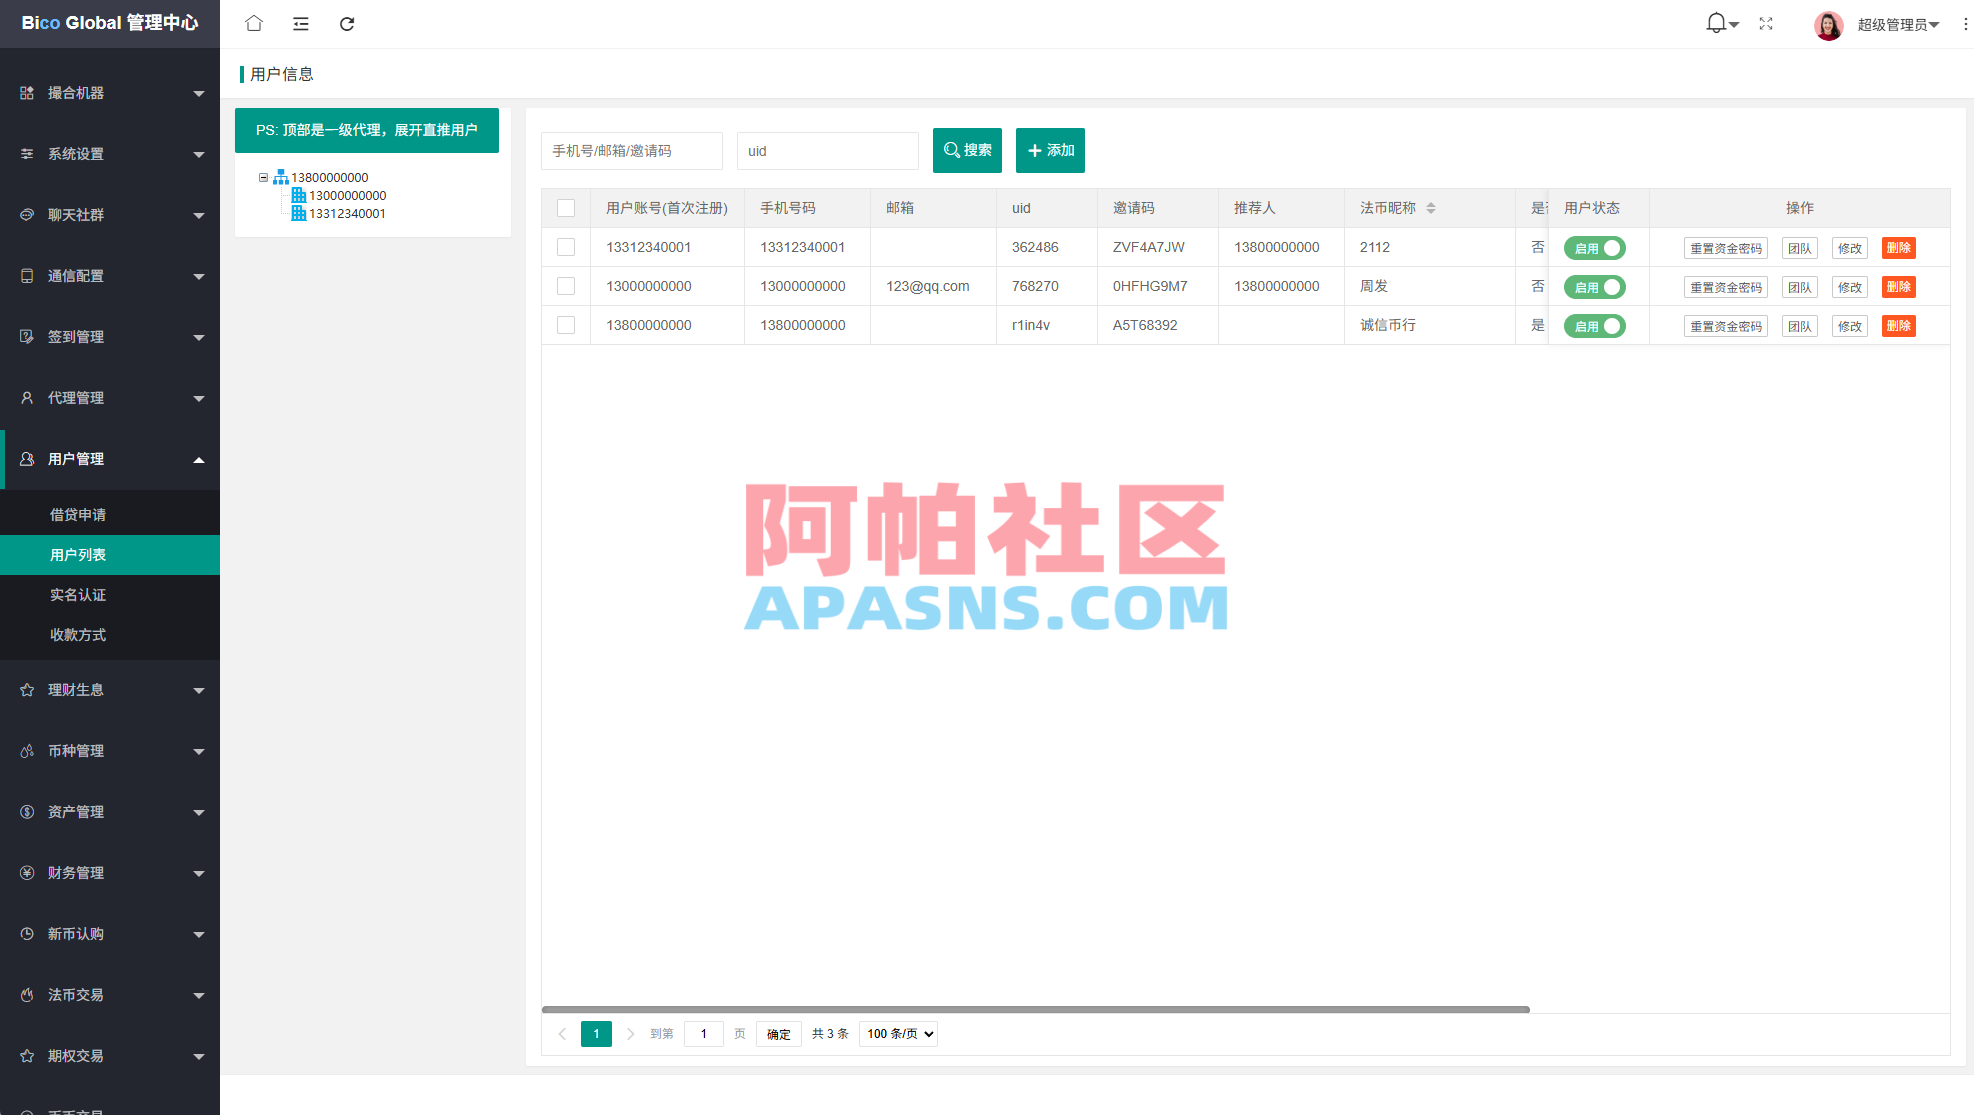The image size is (1974, 1115).
Task: Click the 手机号/邮箱/邀请码 search input
Action: (x=631, y=150)
